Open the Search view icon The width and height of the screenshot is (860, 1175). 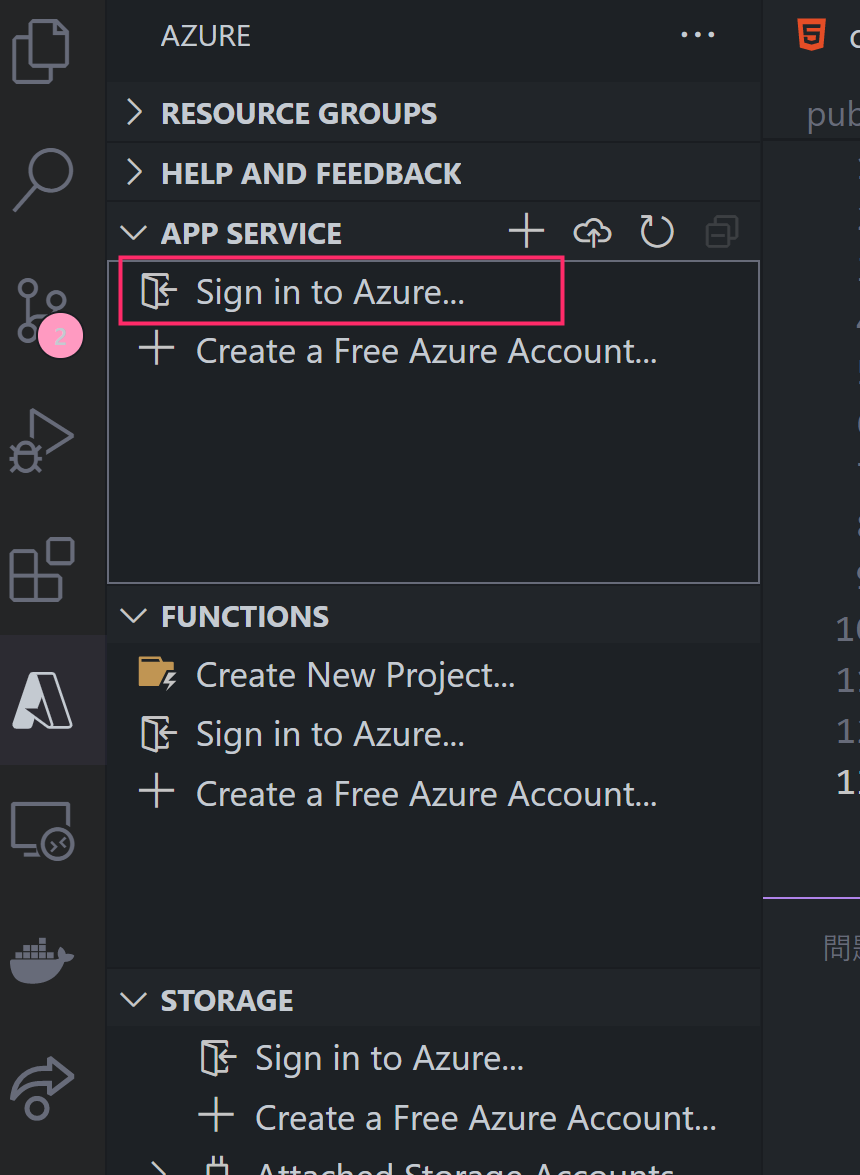point(43,180)
